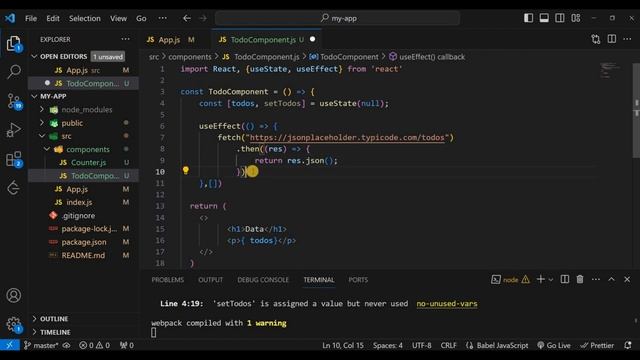
Task: Open the Edit menu
Action: [53, 18]
